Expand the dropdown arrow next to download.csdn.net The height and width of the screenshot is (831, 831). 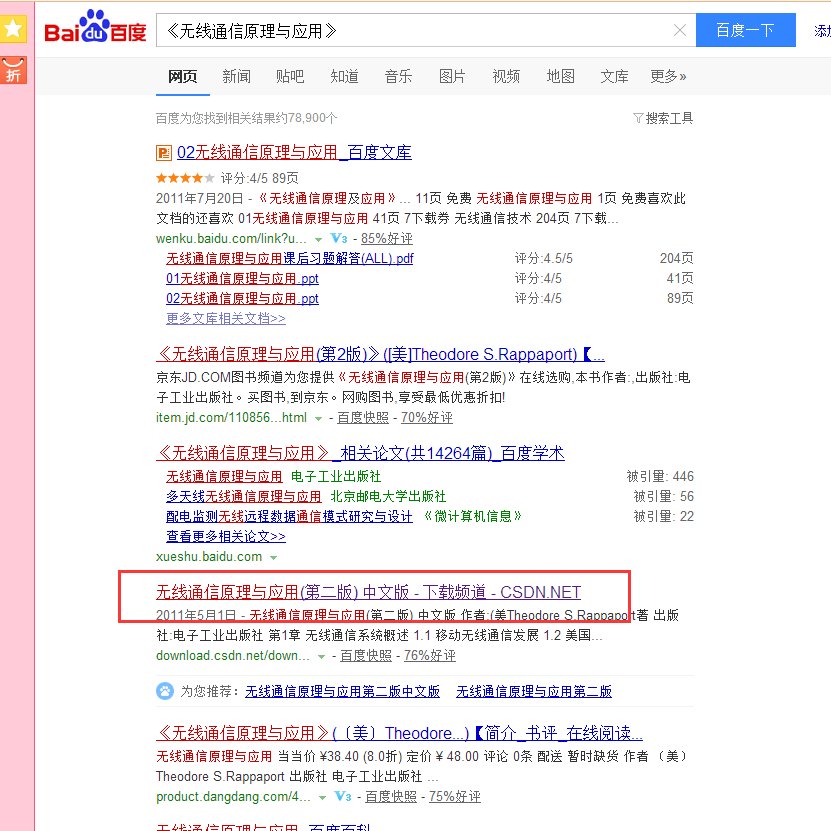coord(319,657)
